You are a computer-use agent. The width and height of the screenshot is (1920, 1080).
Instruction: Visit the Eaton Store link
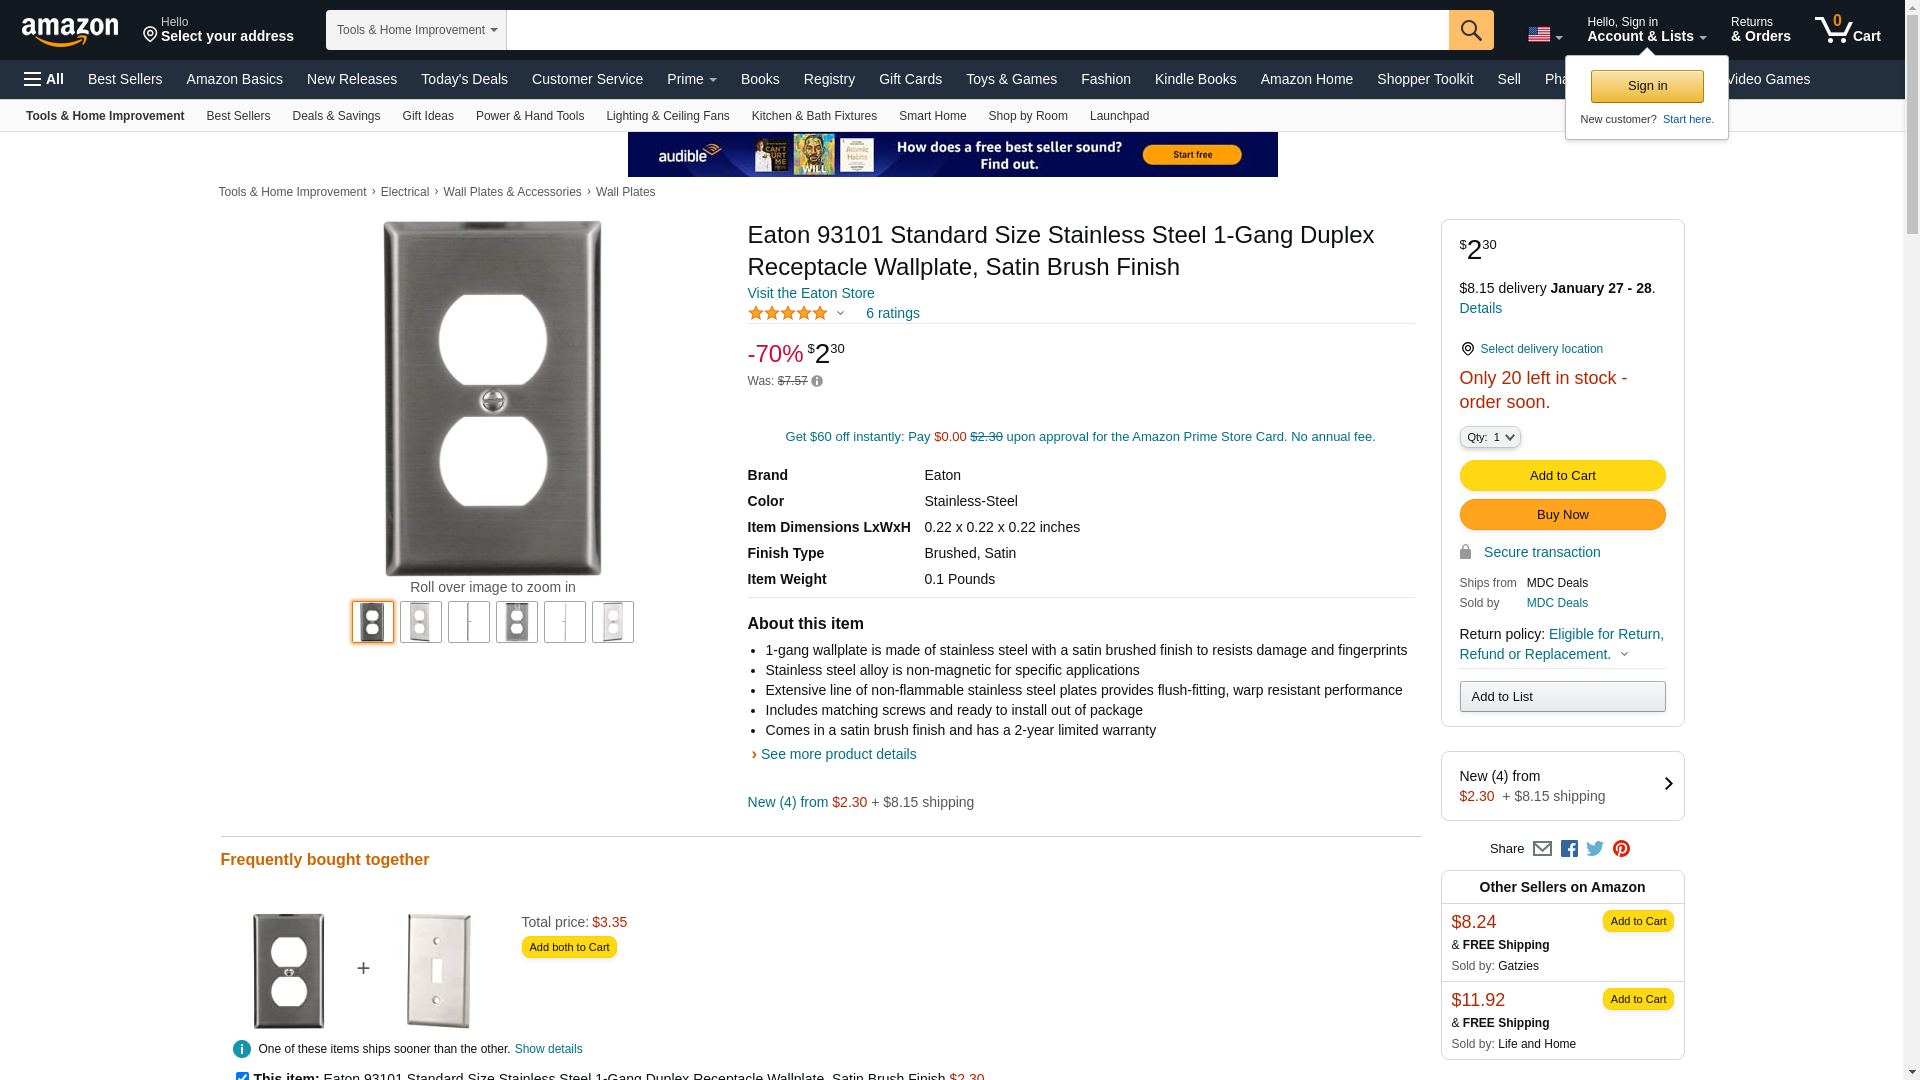click(810, 293)
